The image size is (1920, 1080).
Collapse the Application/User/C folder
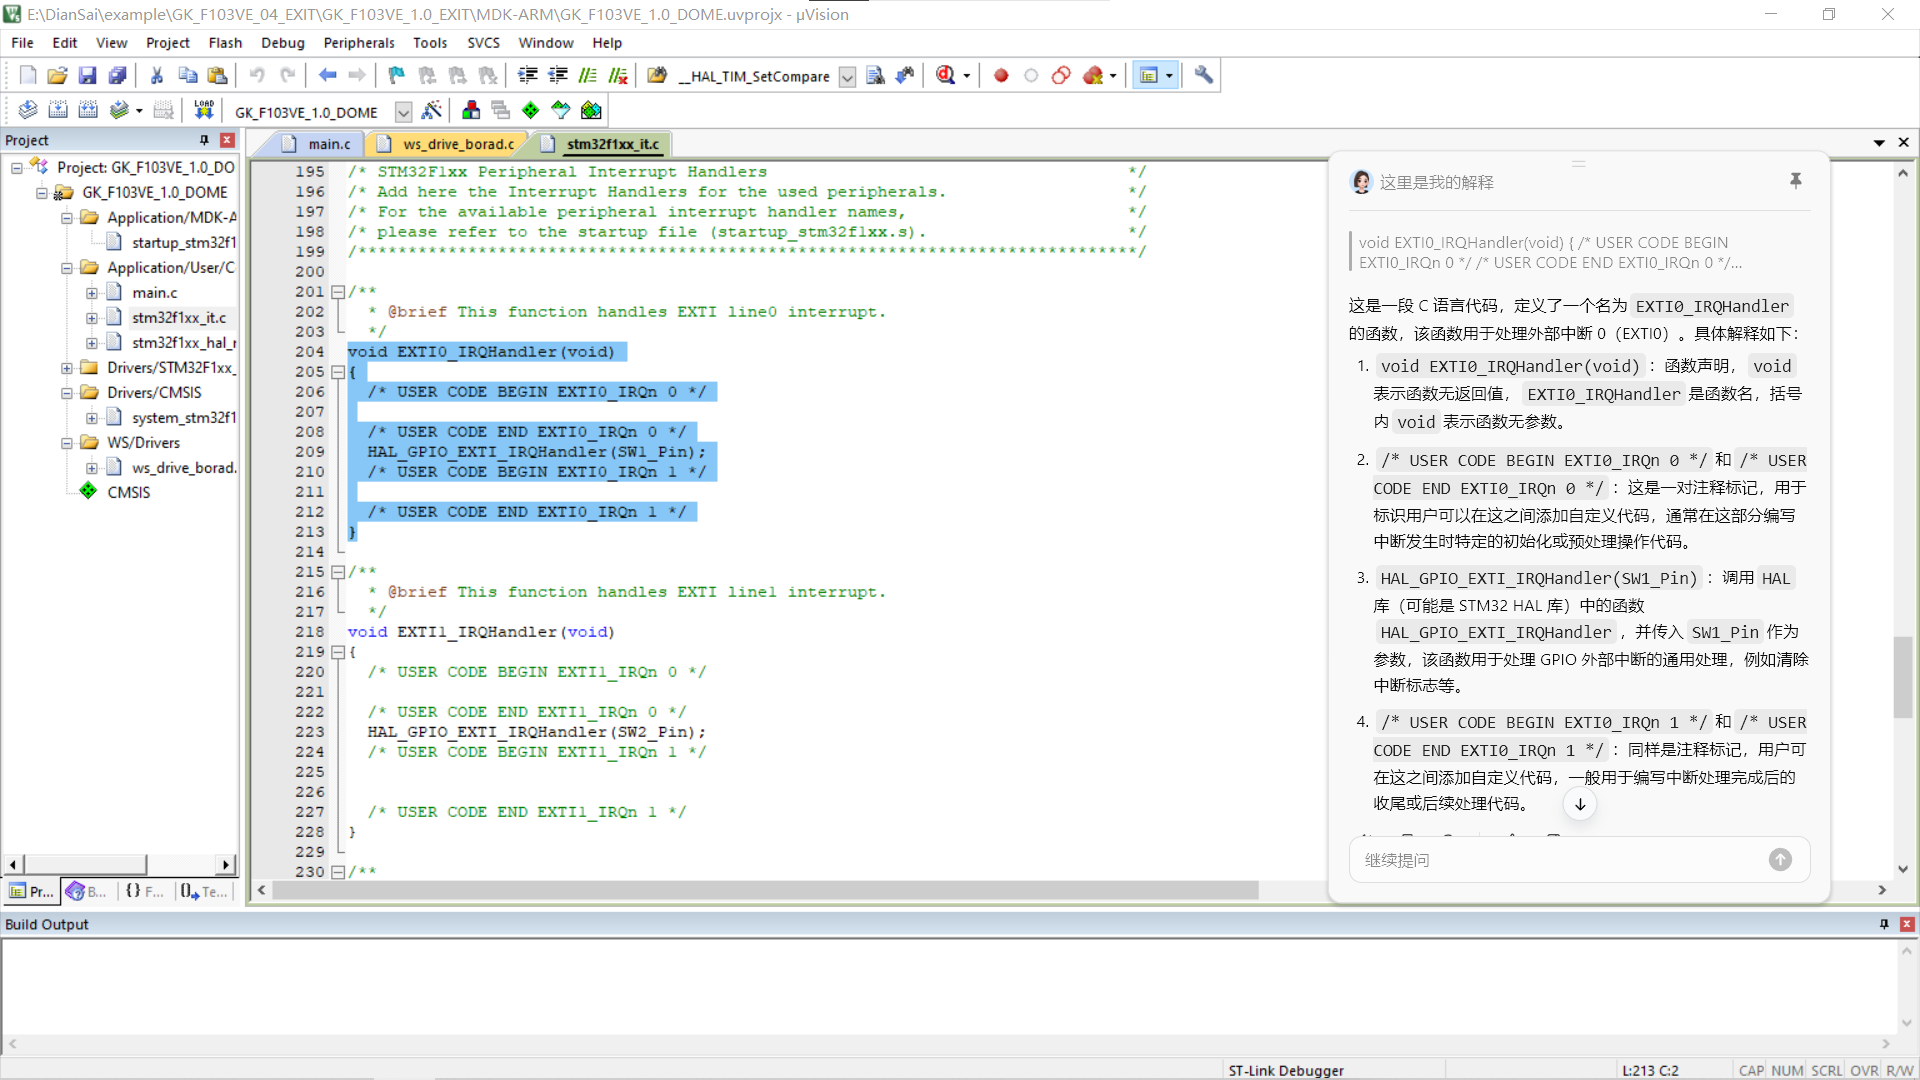66,268
